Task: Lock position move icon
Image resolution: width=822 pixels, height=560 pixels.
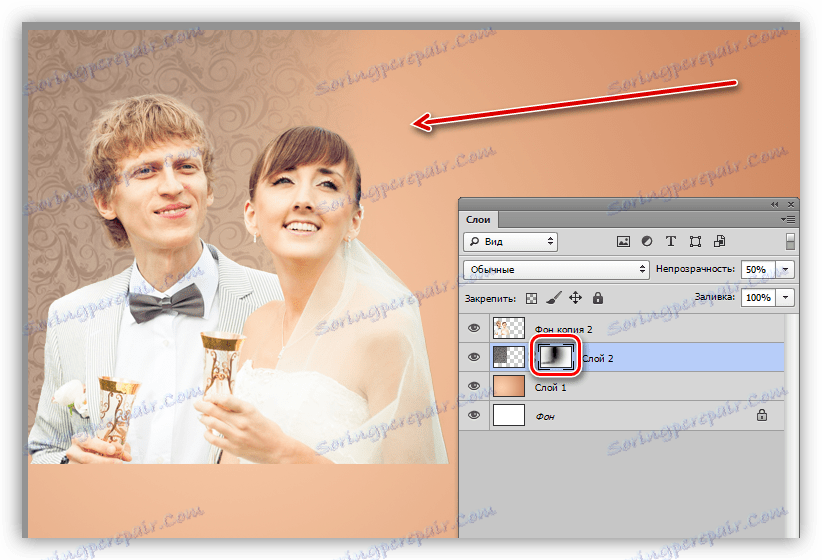Action: pos(575,298)
